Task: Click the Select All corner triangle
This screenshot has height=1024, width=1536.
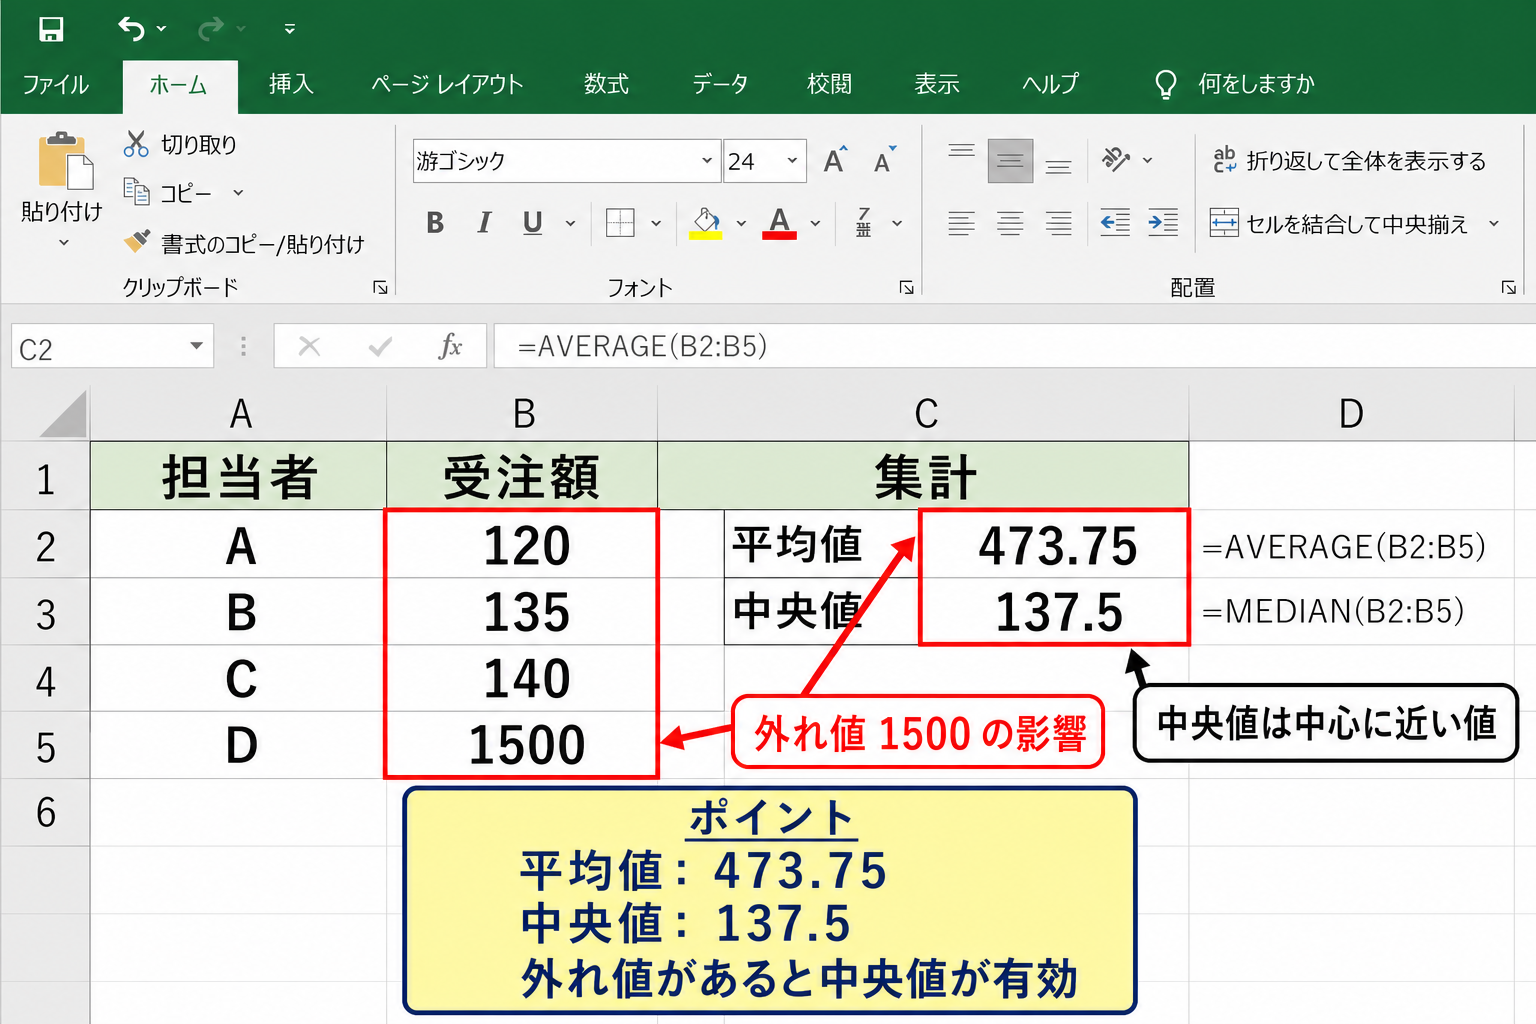Action: (62, 414)
